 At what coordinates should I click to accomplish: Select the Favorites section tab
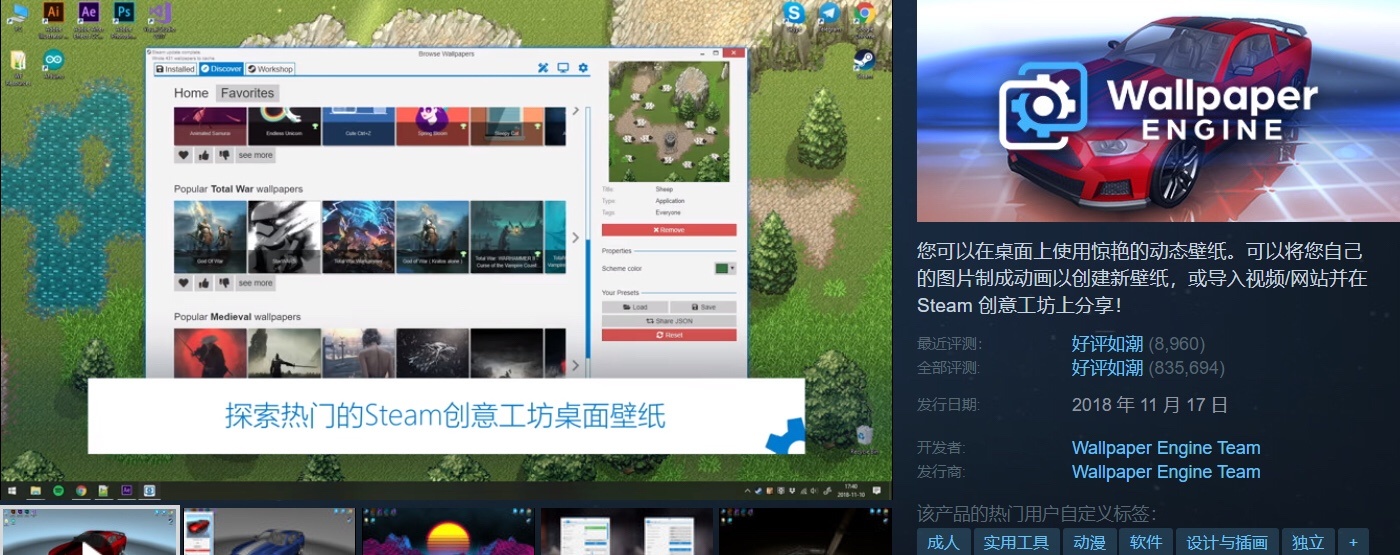(x=248, y=93)
